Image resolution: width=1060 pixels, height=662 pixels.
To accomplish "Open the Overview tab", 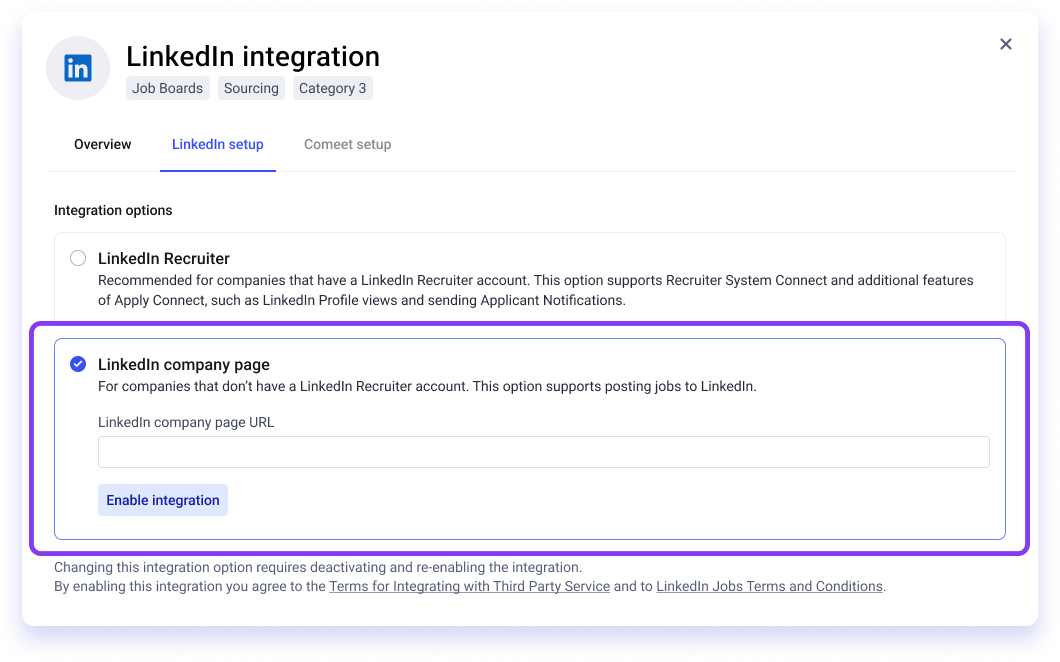I will click(x=103, y=144).
